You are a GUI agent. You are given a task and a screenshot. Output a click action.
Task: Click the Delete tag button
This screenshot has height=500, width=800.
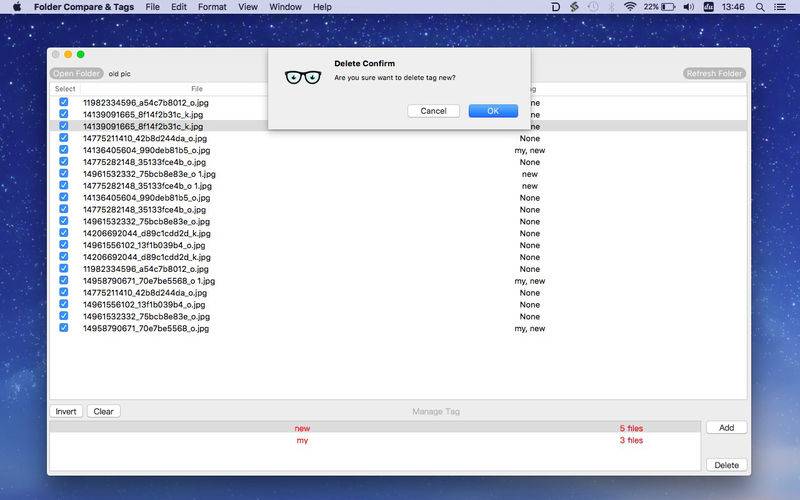pos(727,465)
